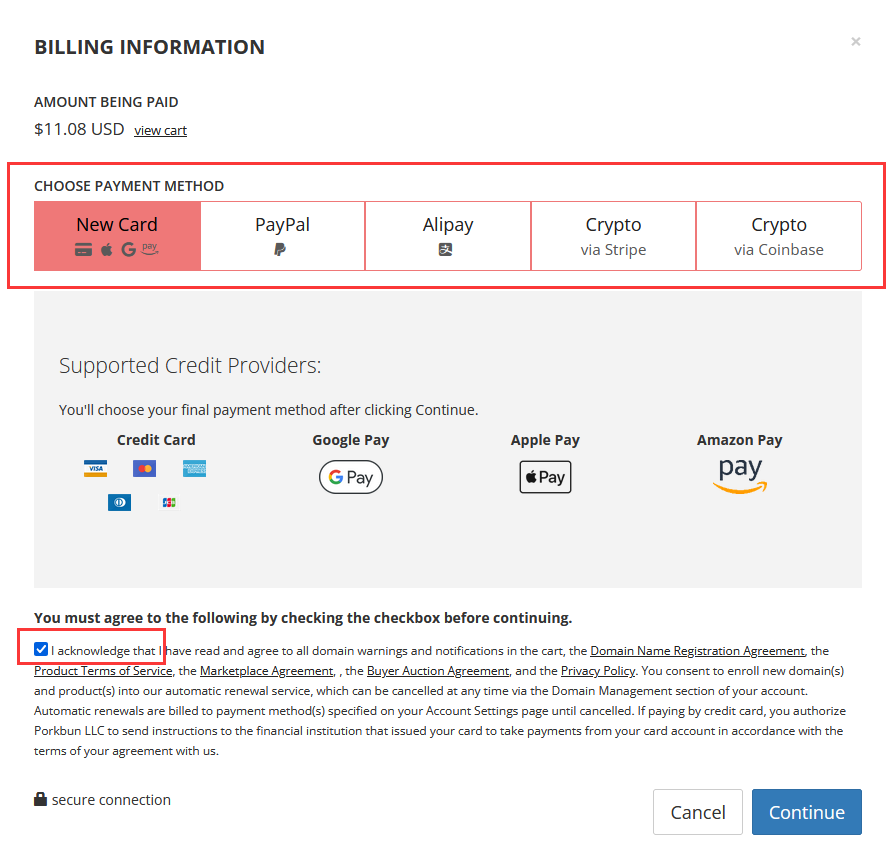Click the Diners Club card icon
The image size is (896, 866).
point(119,502)
